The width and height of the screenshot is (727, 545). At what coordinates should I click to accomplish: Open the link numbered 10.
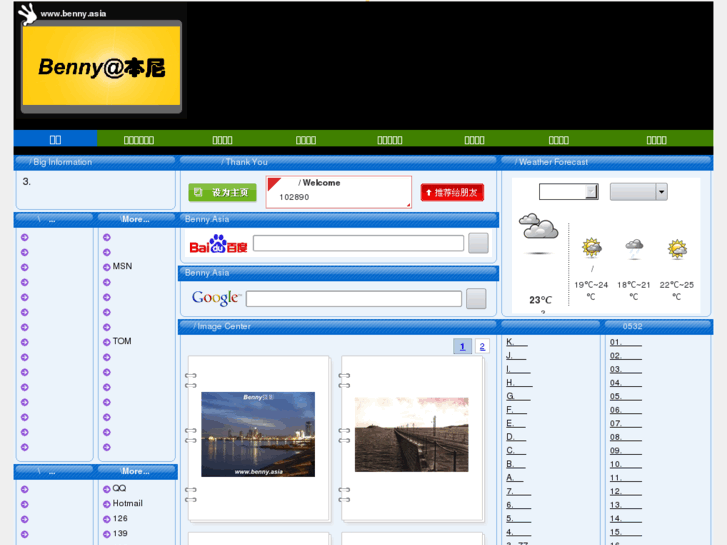pyautogui.click(x=625, y=464)
